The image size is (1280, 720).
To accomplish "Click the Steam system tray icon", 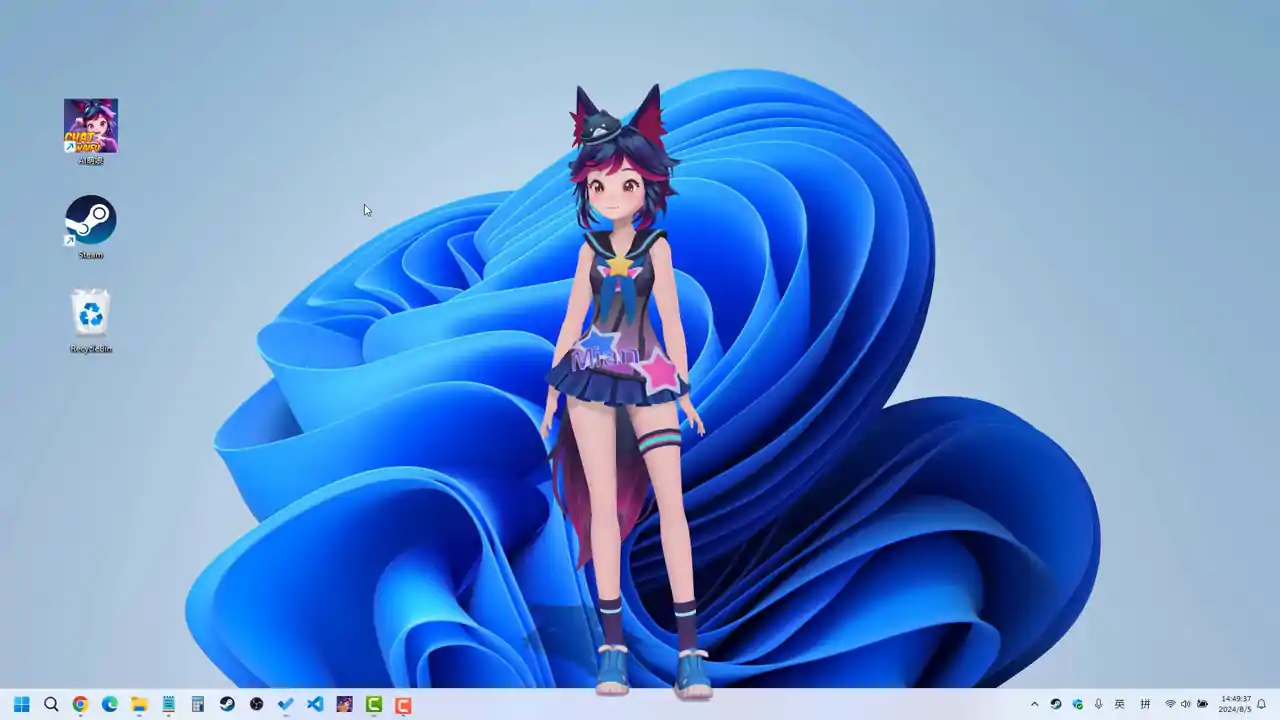I will 1056,704.
